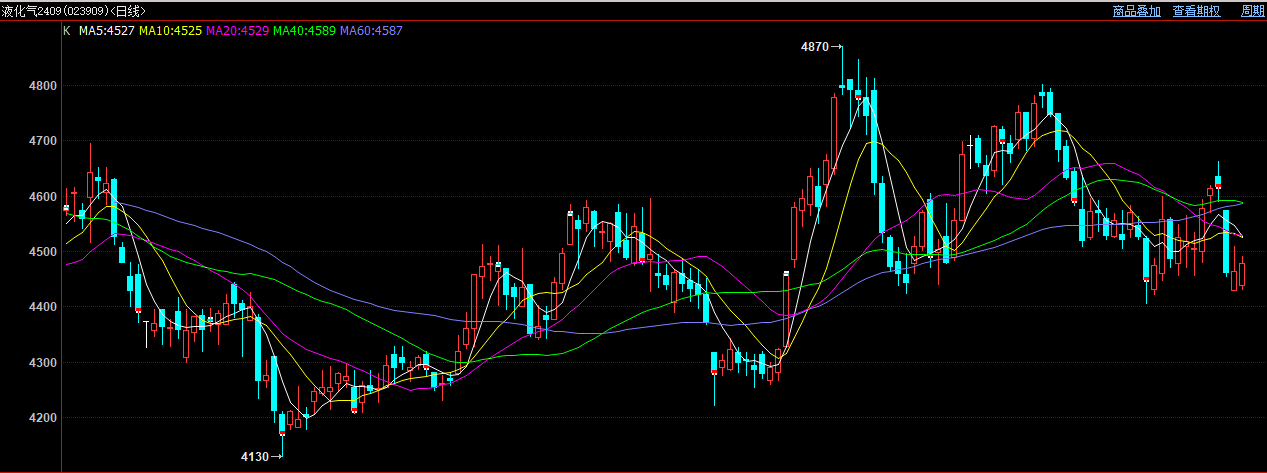Click the 4200 price axis label

pyautogui.click(x=42, y=418)
